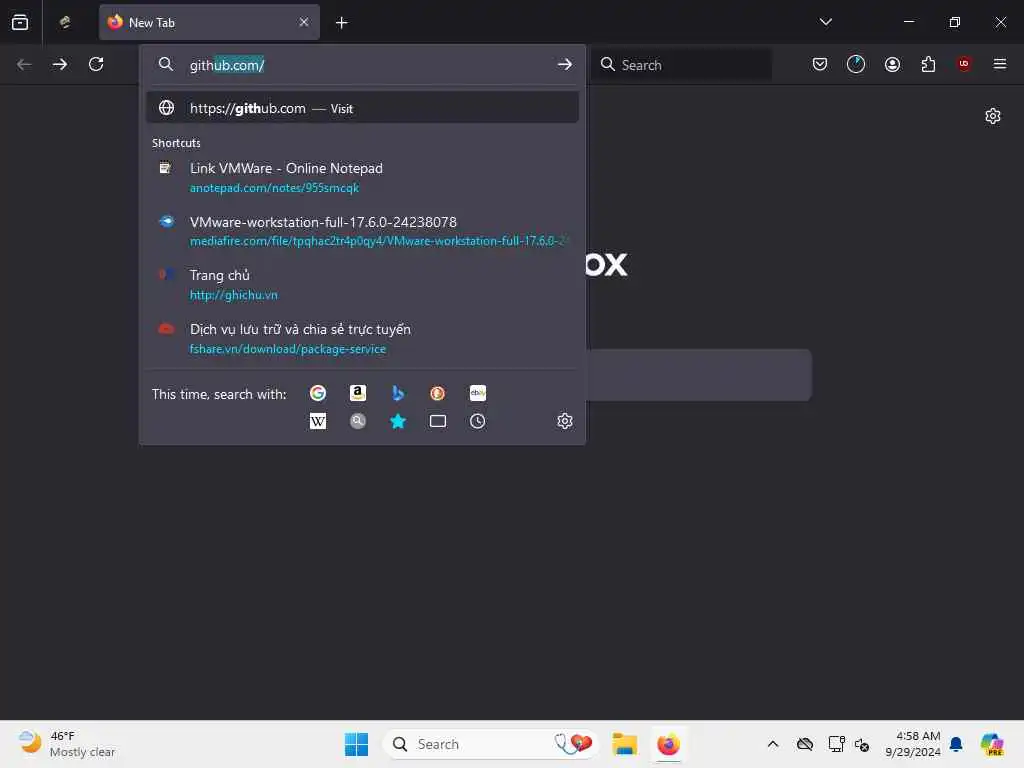
Task: Open the new tab page personalize gear
Action: (993, 116)
